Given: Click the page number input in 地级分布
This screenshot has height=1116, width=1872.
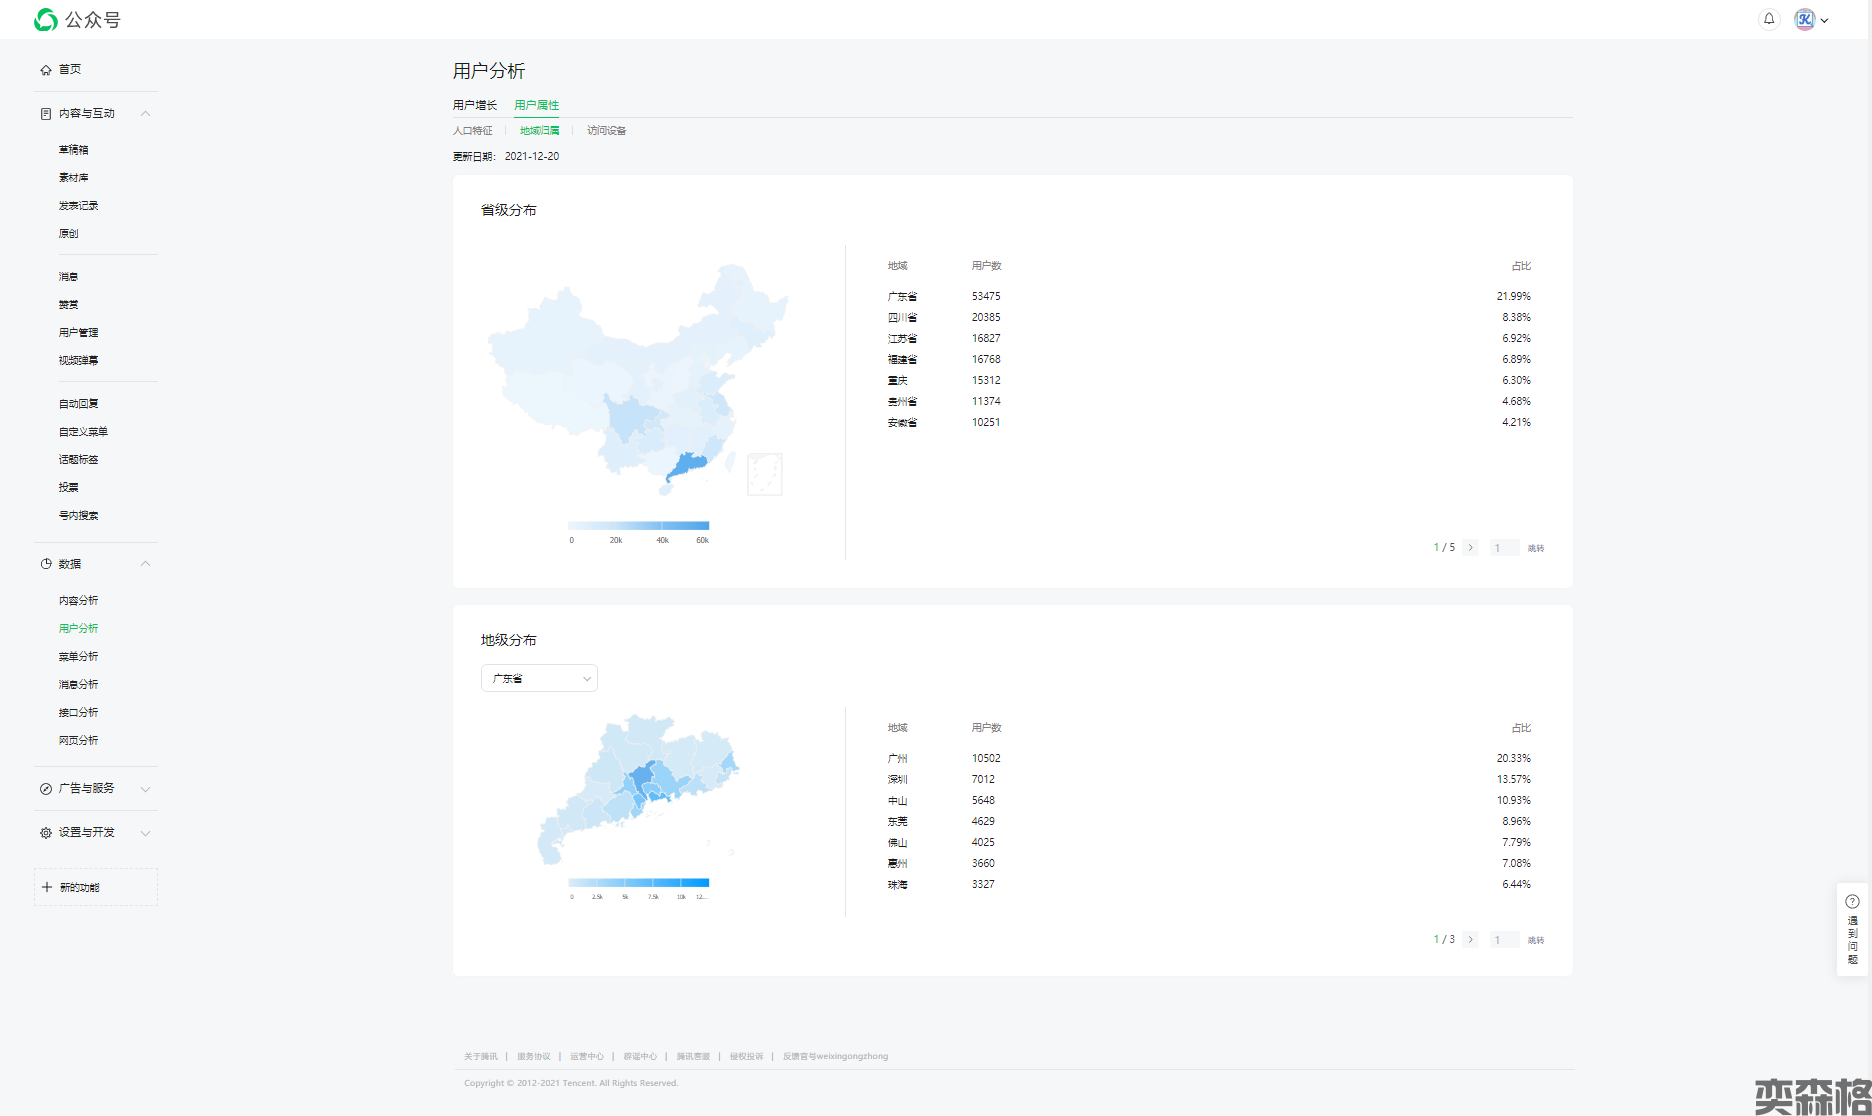Looking at the screenshot, I should coord(1504,940).
